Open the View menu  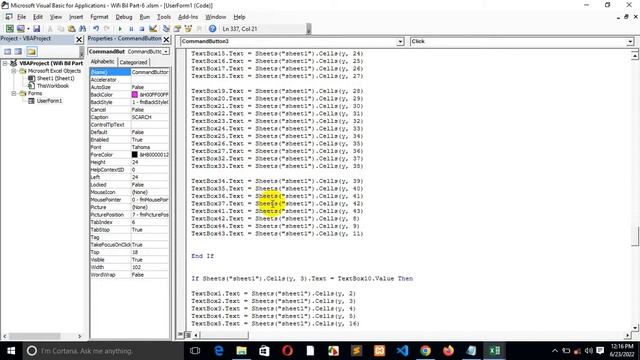(56, 17)
